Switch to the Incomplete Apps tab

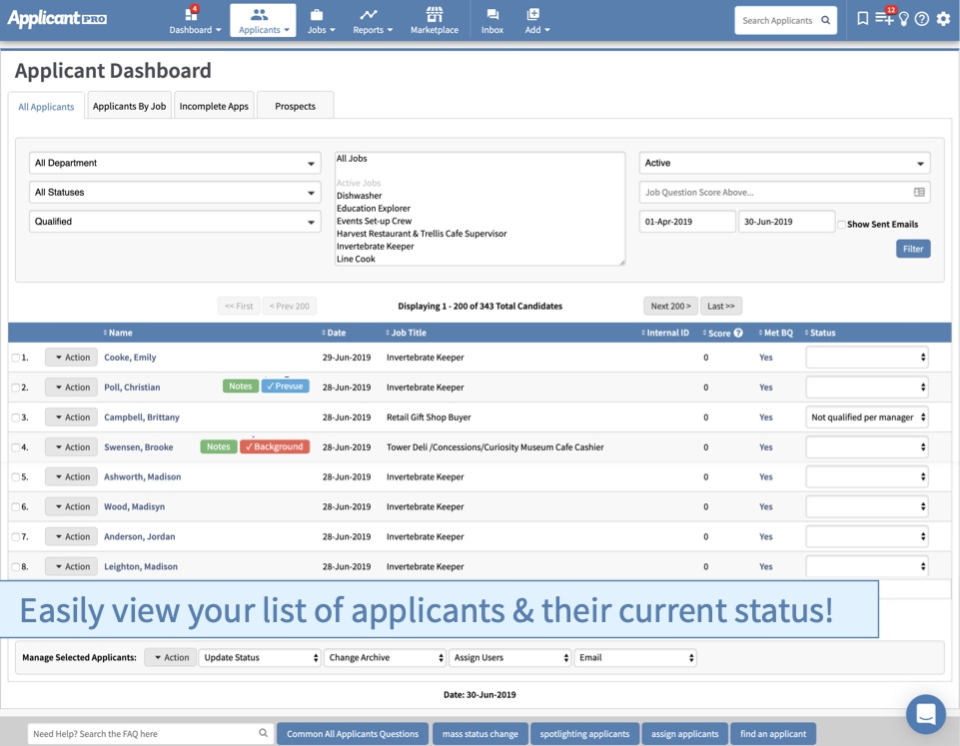coord(214,105)
